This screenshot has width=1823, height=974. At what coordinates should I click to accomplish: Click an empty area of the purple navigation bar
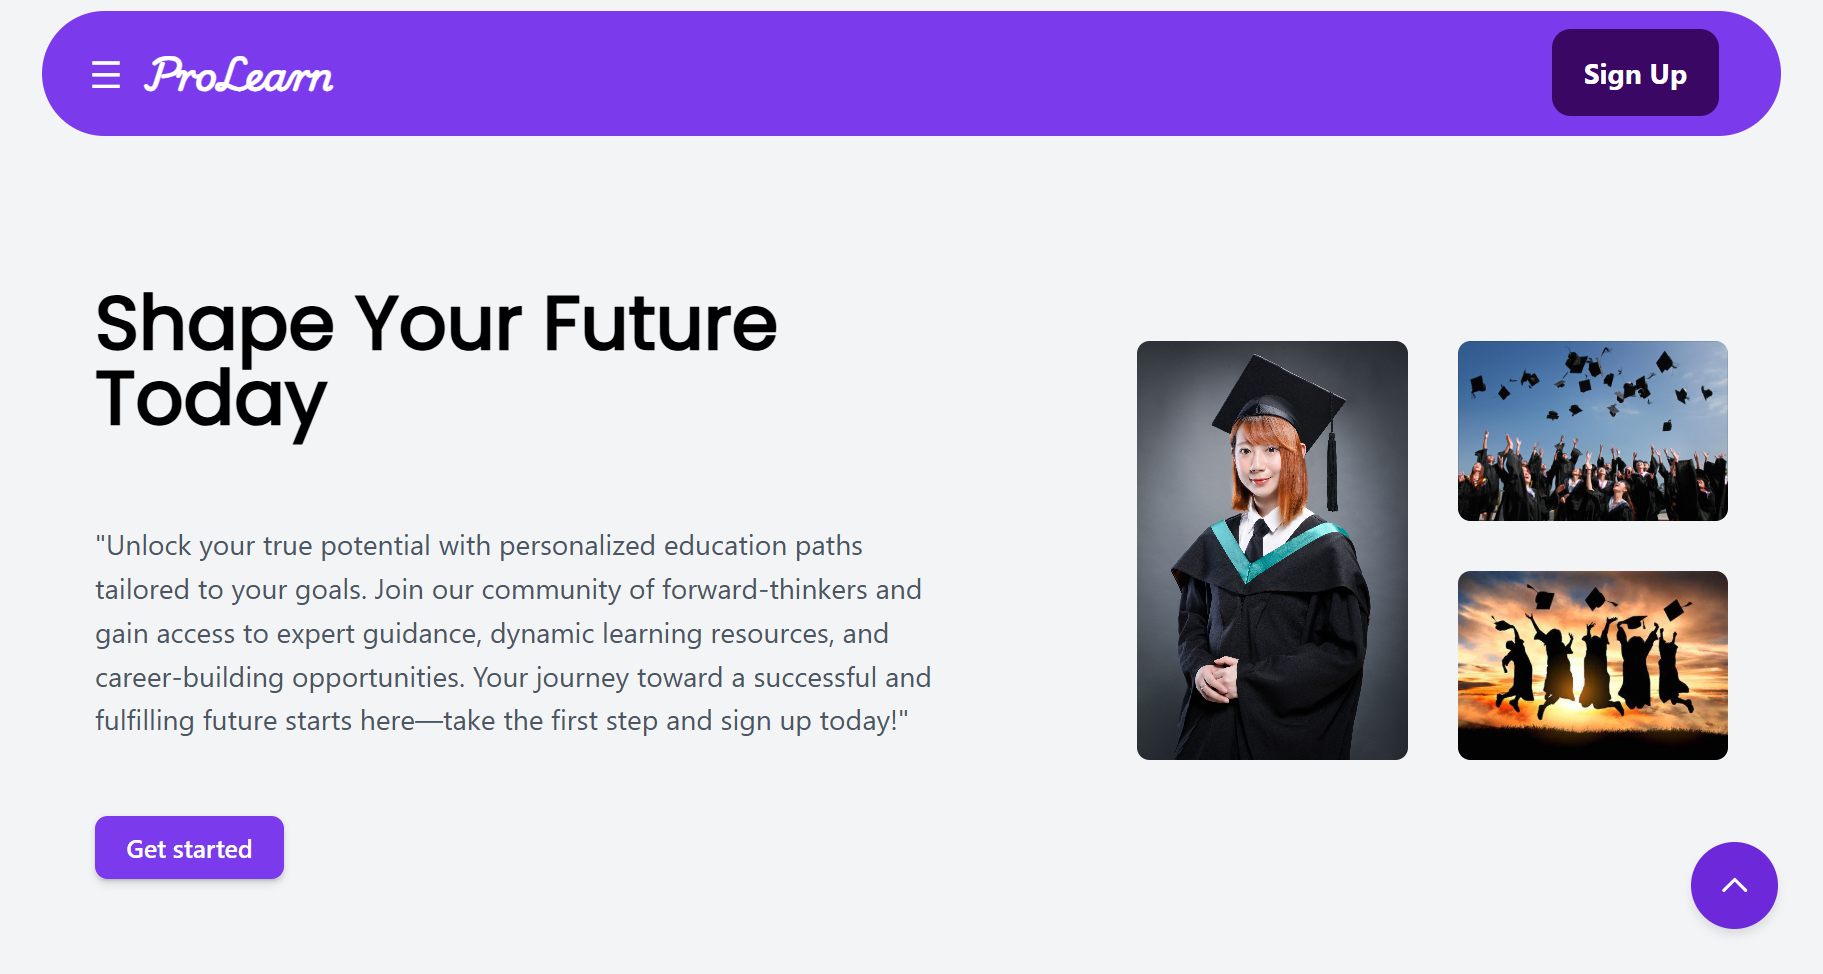coord(900,74)
